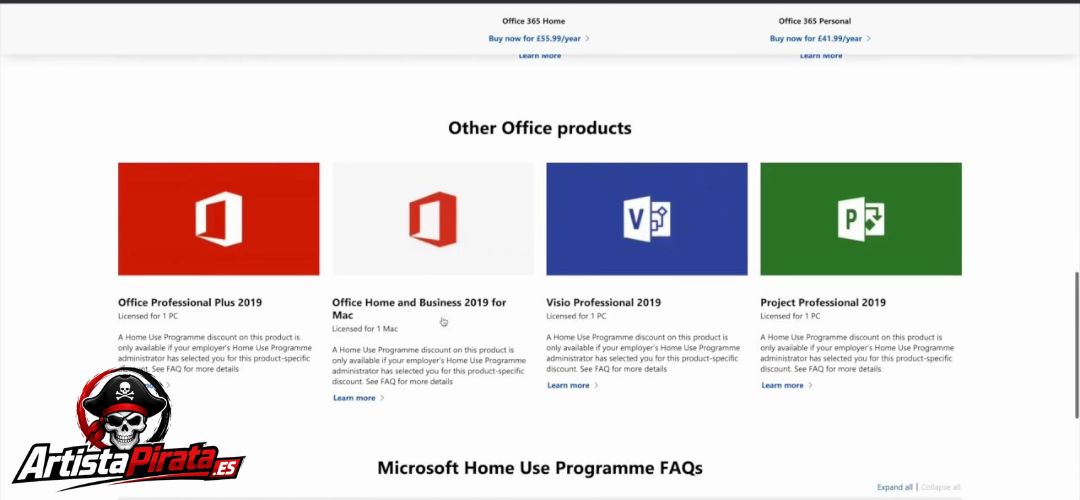This screenshot has height=500, width=1080.
Task: Select Project Professional 2019 title
Action: pos(823,302)
